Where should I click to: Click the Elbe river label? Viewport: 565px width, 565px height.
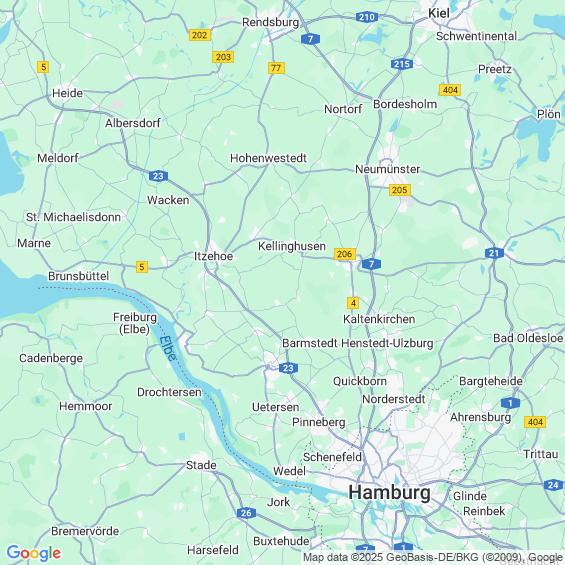pyautogui.click(x=168, y=348)
